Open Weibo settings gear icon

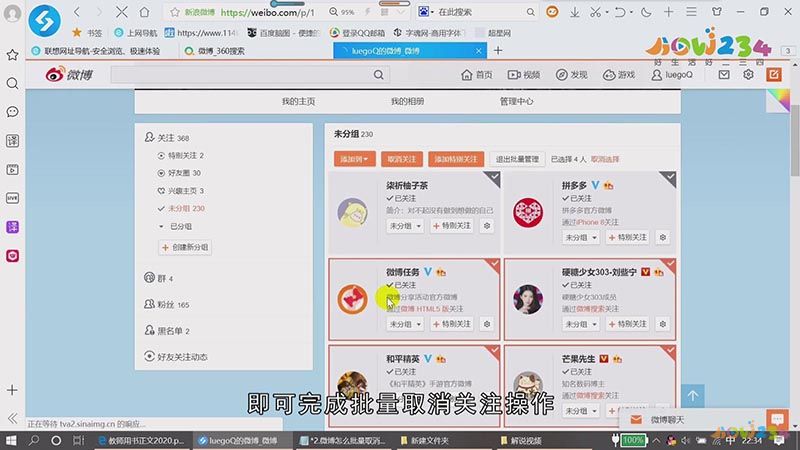748,75
